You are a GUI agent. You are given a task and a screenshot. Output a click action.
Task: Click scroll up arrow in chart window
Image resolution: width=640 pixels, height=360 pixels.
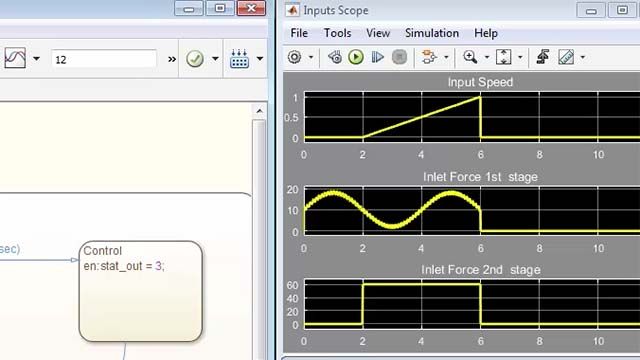pyautogui.click(x=259, y=111)
